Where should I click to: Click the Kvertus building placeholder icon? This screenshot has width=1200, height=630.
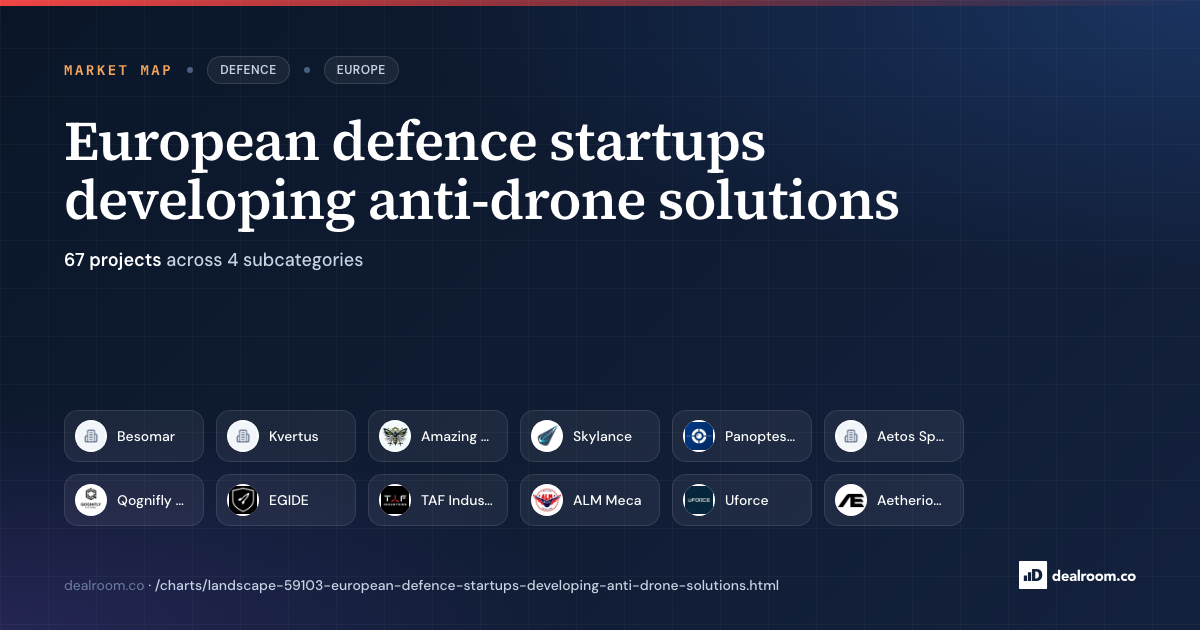tap(243, 436)
